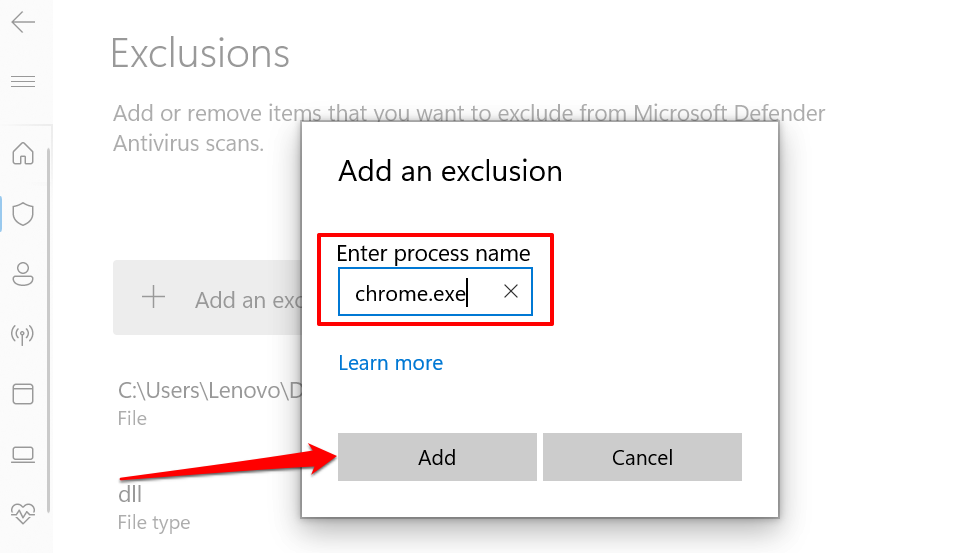Go back using the back arrow
955x553 pixels.
[x=23, y=23]
